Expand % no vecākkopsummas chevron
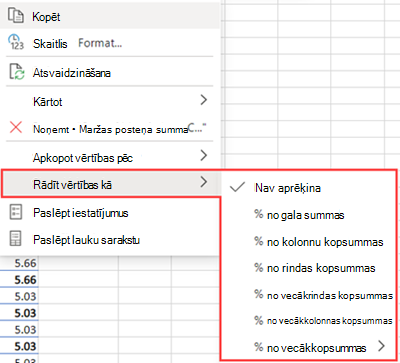This screenshot has width=400, height=363. coord(382,346)
